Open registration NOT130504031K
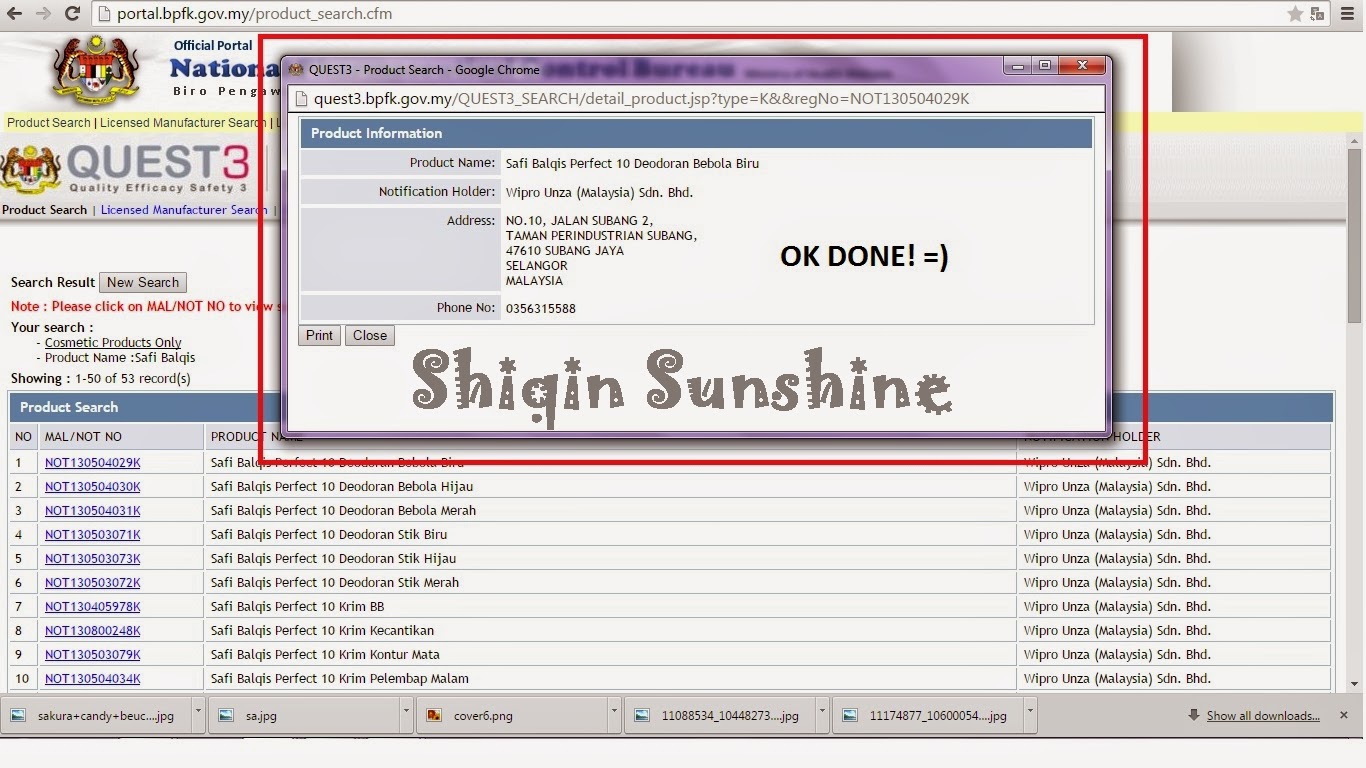 (x=93, y=511)
